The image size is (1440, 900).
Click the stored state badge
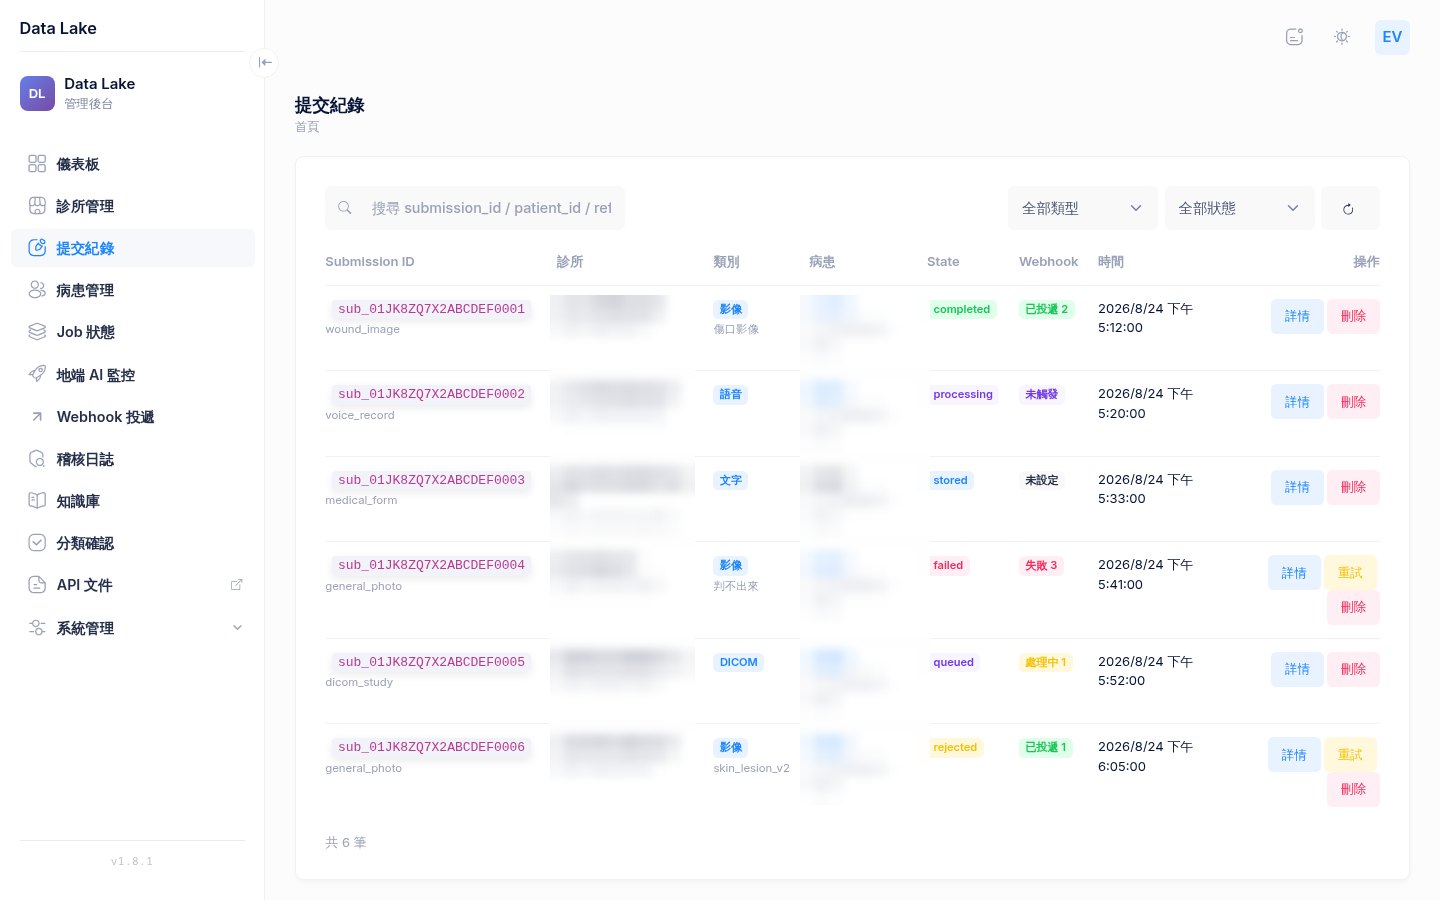point(950,480)
